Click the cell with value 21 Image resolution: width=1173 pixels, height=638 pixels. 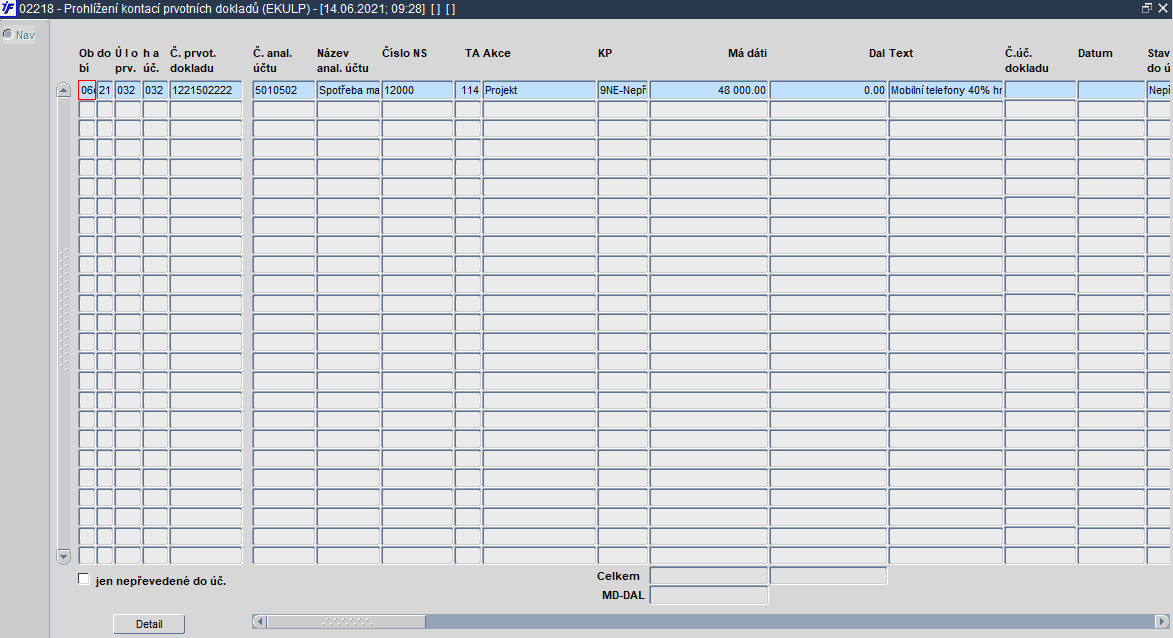tap(105, 90)
